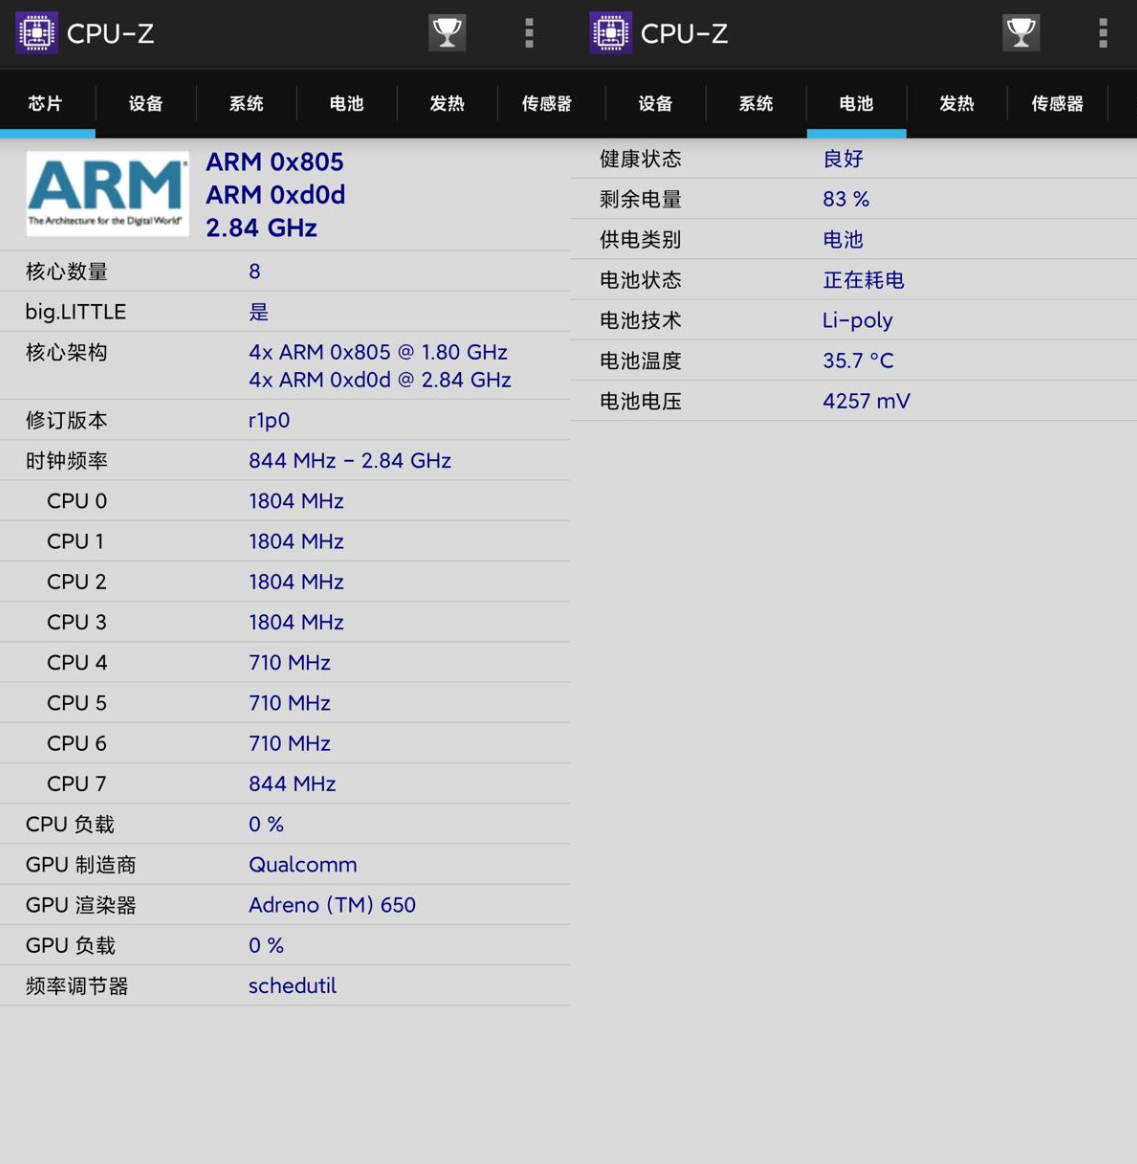Click the 核心数量 row value 8
Screen dimensions: 1137x1164
(x=255, y=272)
